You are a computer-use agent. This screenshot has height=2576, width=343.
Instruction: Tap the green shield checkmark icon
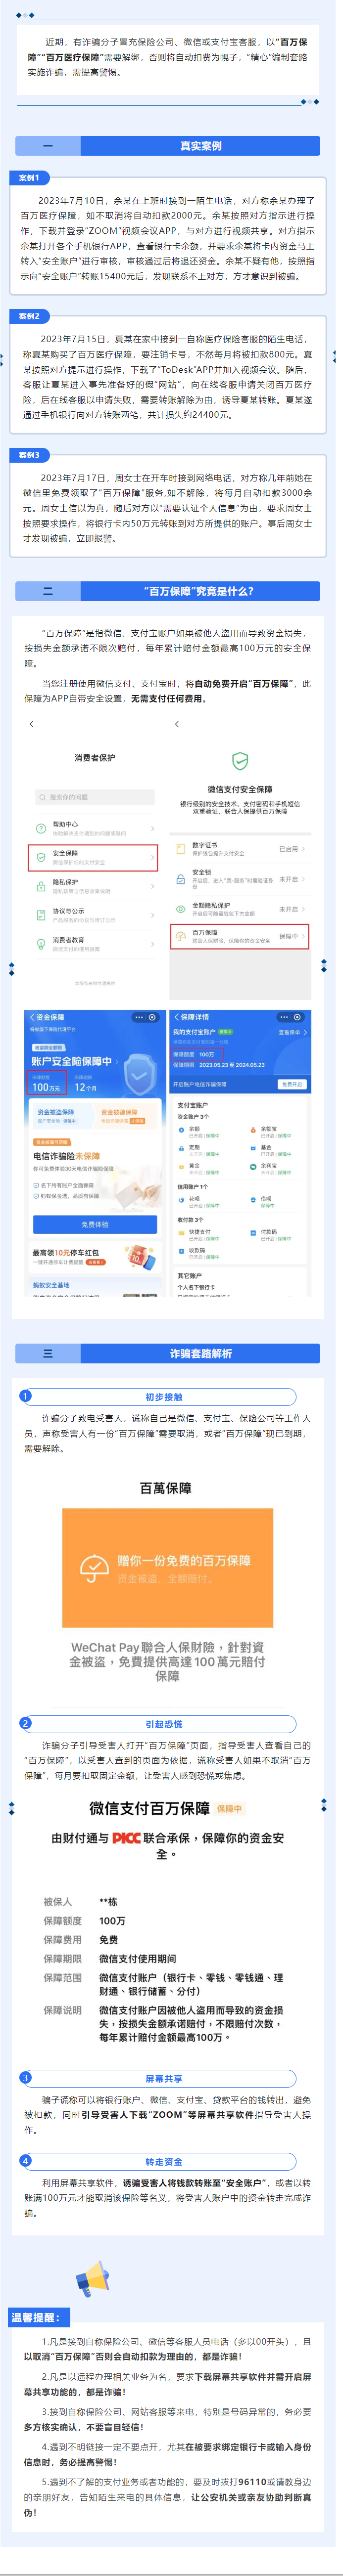click(240, 761)
